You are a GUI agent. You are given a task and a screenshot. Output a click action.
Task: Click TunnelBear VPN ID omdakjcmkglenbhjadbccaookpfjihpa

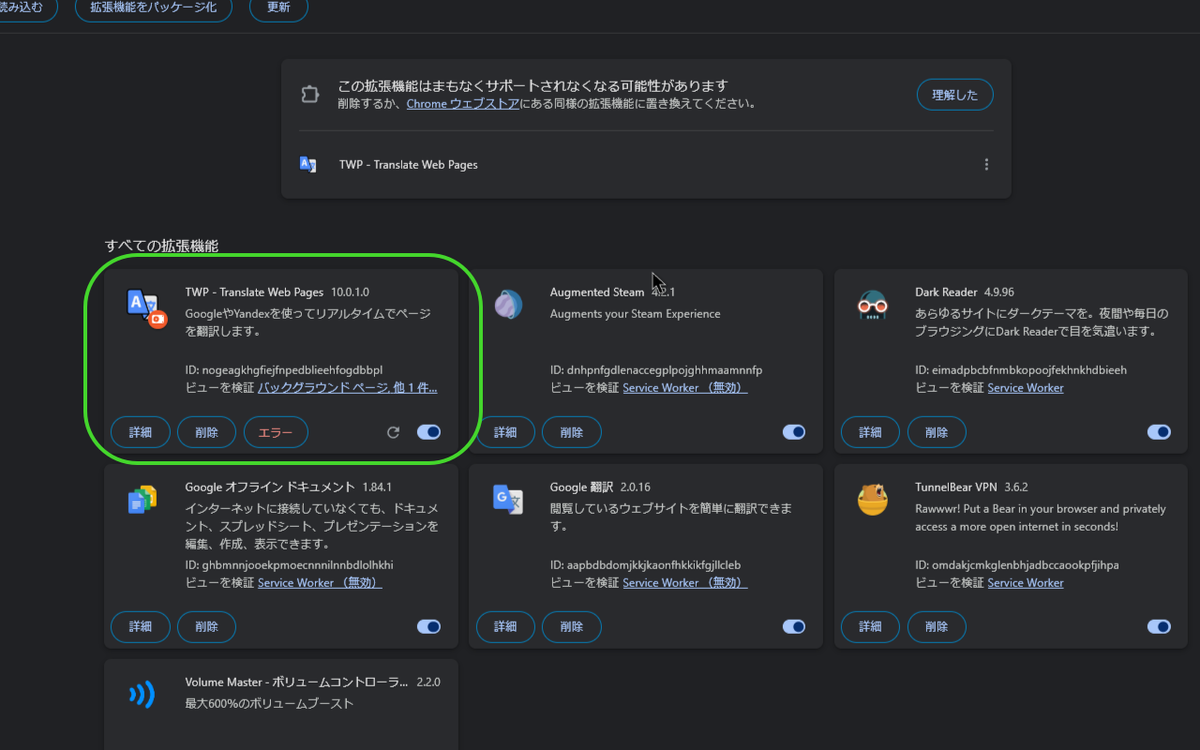(x=1017, y=565)
